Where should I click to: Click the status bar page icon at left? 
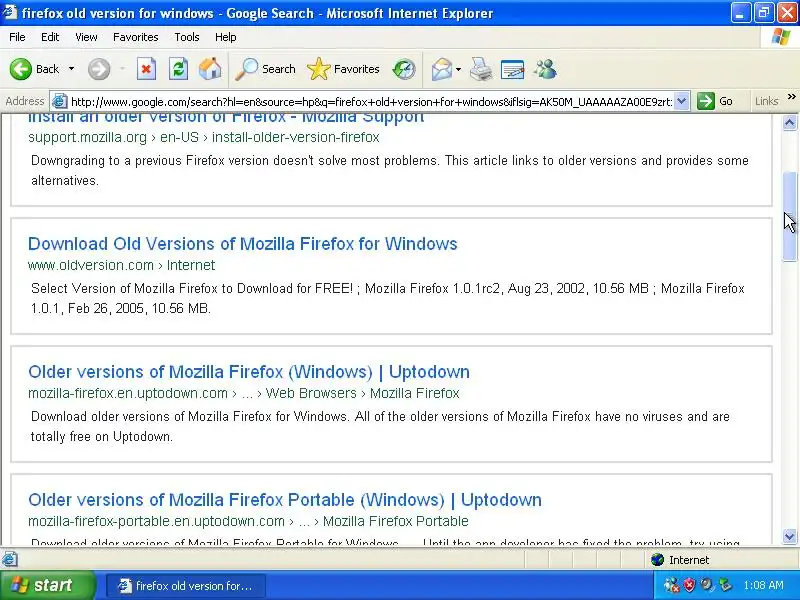[x=9, y=560]
